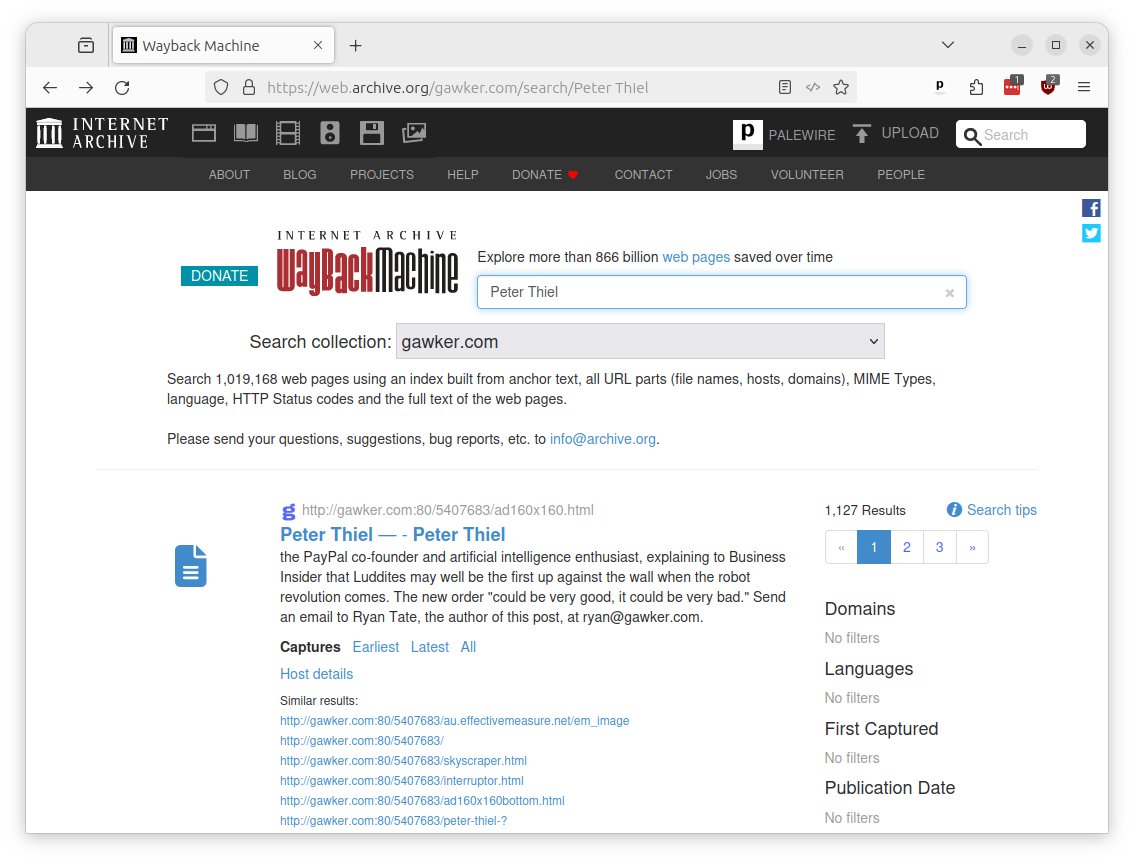Clear the Peter Thiel search text
The width and height of the screenshot is (1134, 862).
(950, 293)
